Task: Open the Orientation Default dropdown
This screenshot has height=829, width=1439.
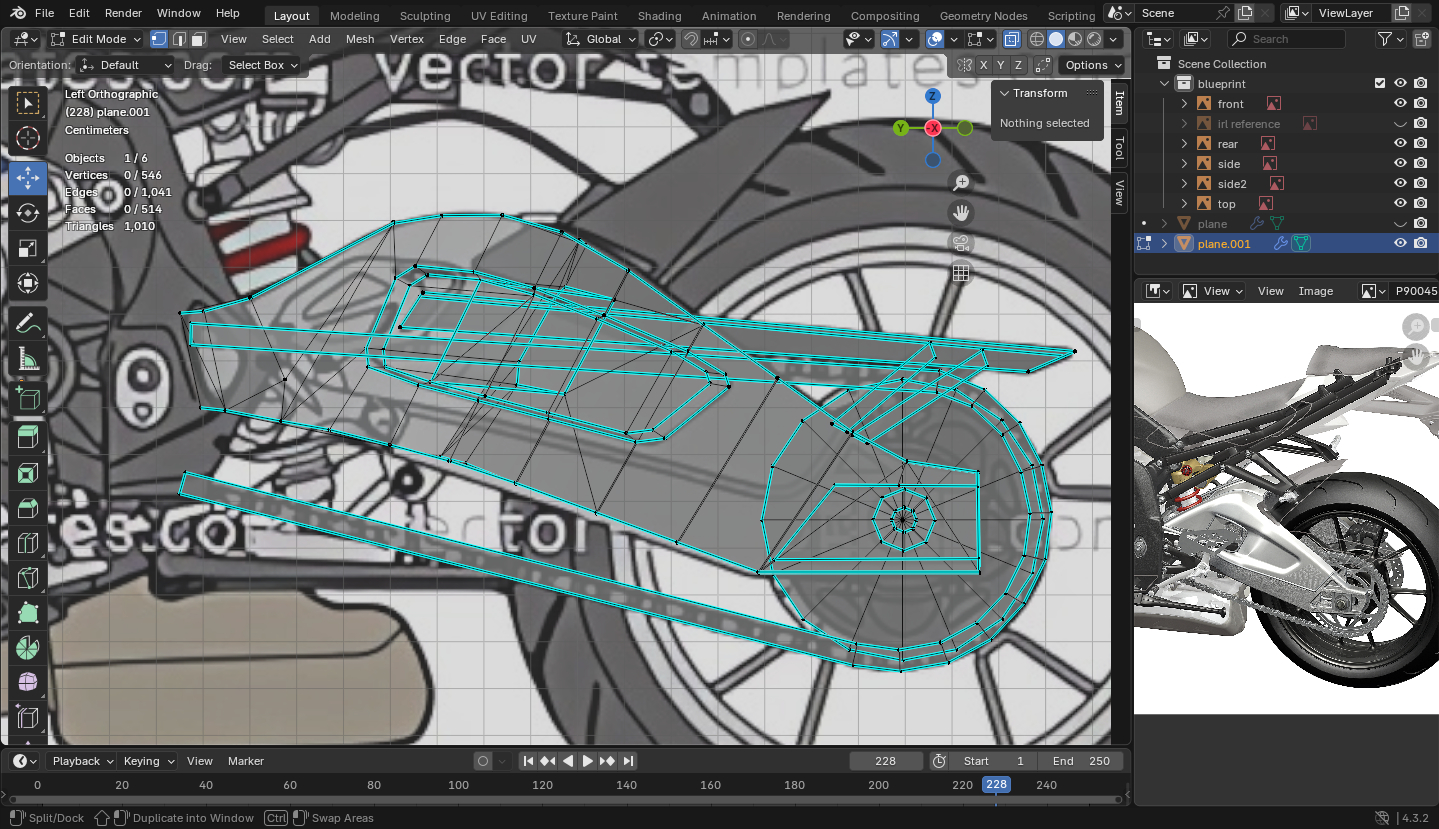Action: point(126,65)
